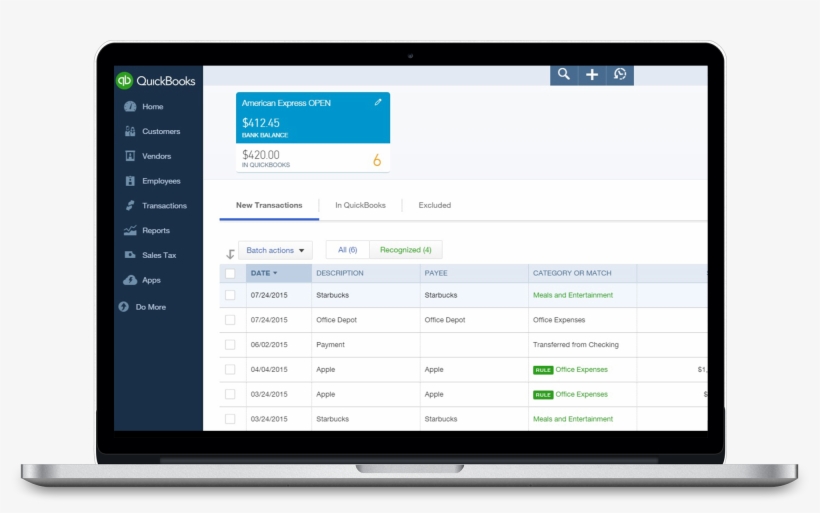Click the Vendors sidebar icon

[130, 156]
